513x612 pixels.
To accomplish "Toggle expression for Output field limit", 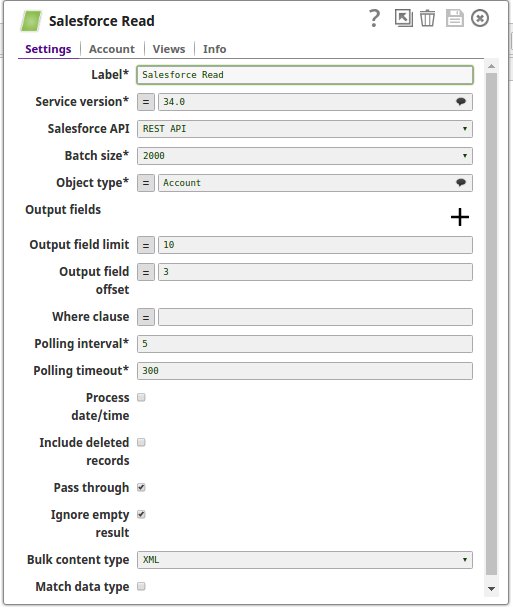I will pos(146,245).
